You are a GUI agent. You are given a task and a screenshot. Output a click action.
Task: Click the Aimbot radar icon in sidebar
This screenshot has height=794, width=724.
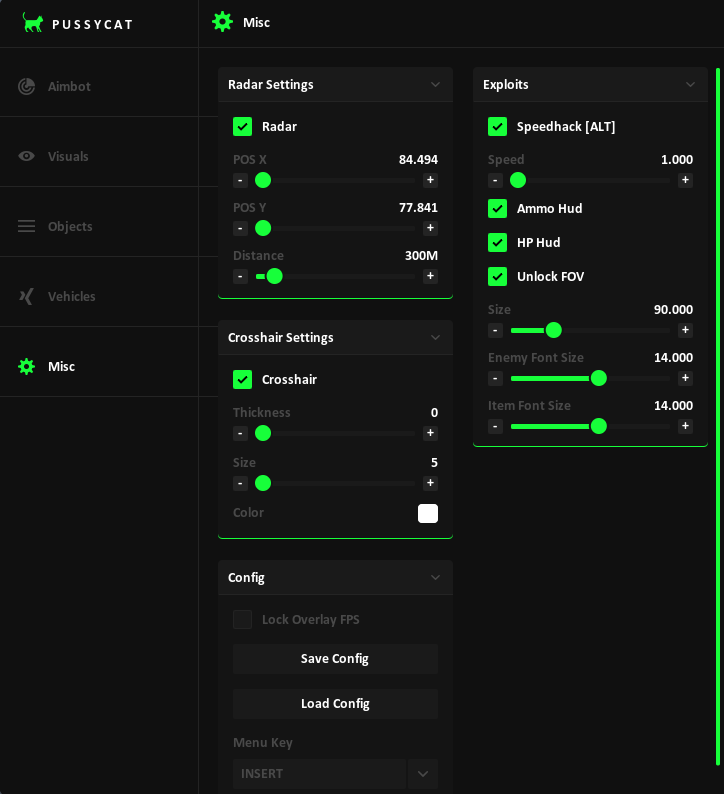tap(27, 87)
